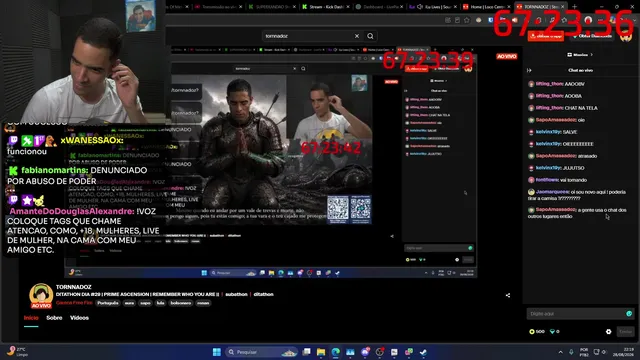640x360 pixels.
Task: Click kelvinx10y's 'JUJUTSO' chat message
Action: 556,168
